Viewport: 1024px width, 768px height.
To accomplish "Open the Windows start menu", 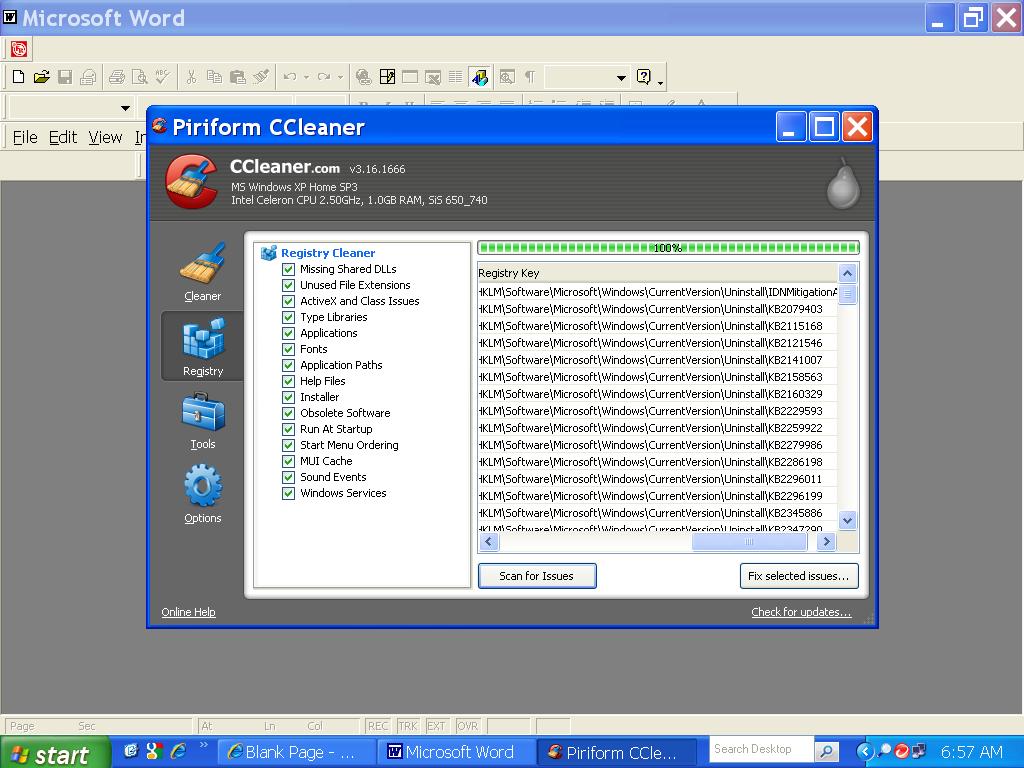I will pos(55,752).
